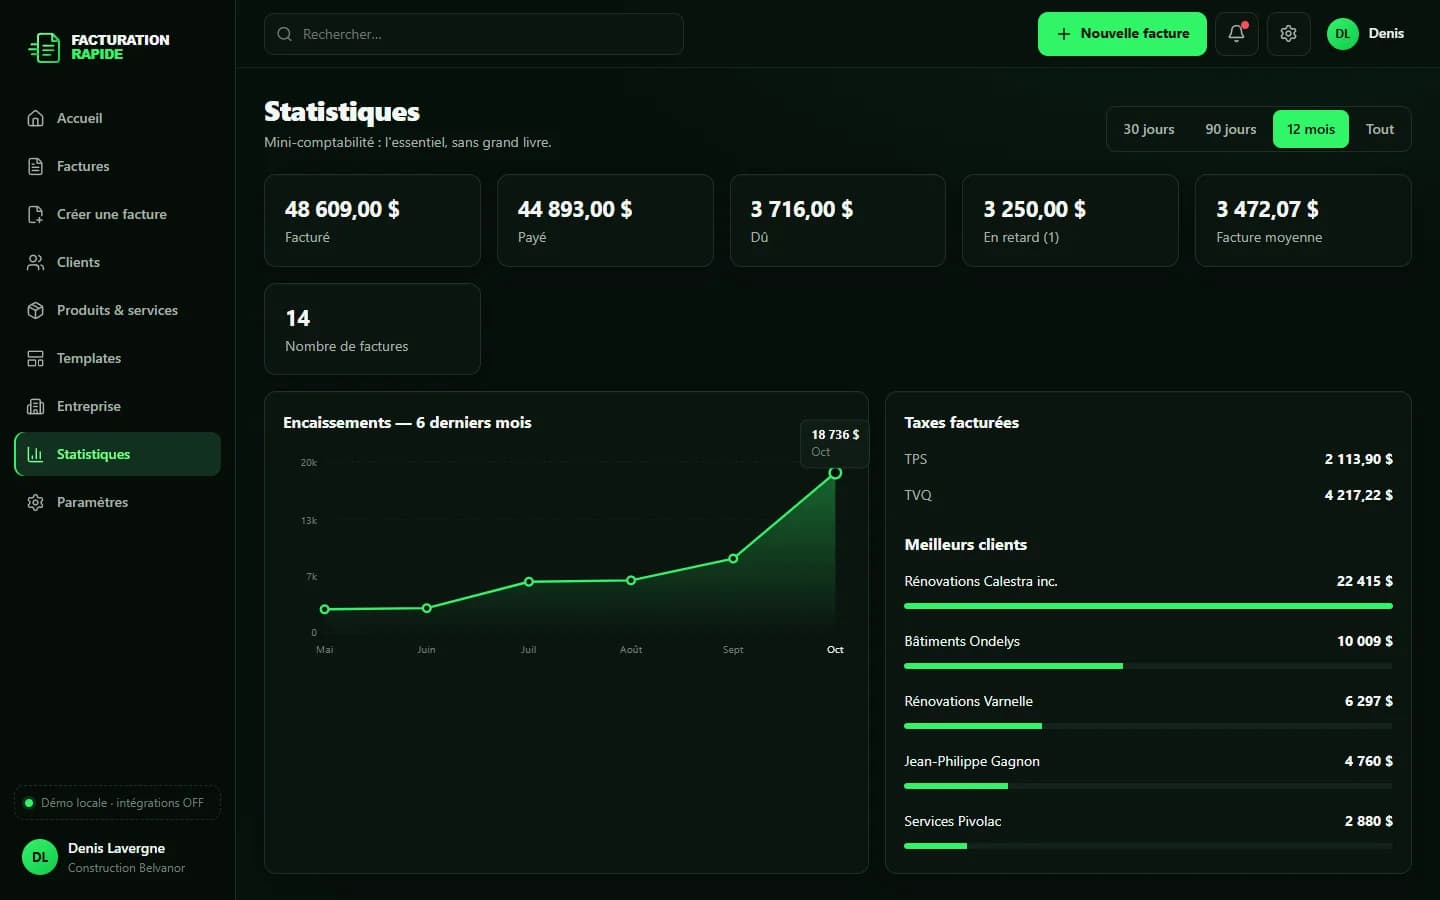Screen dimensions: 1440x900
Task: Focus the Rechercher search field
Action: pos(474,34)
